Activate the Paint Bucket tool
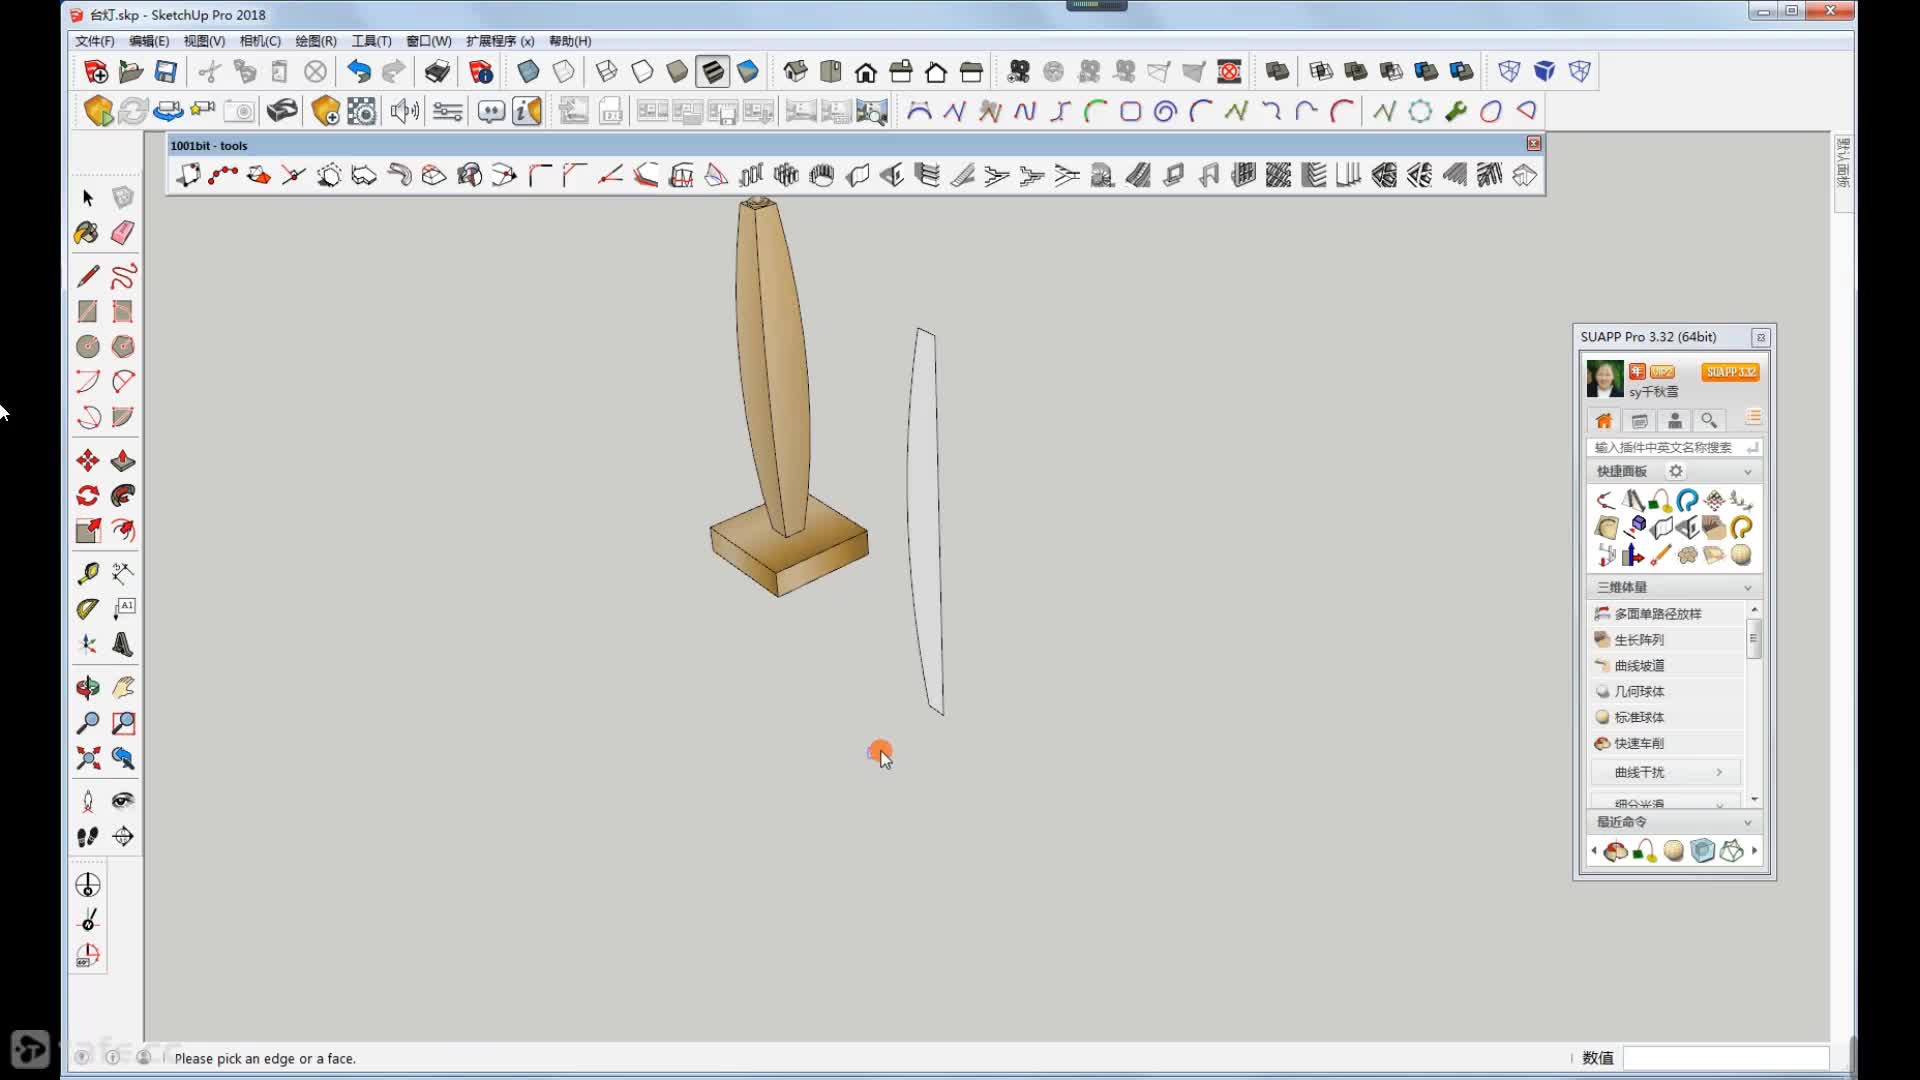 [x=88, y=233]
